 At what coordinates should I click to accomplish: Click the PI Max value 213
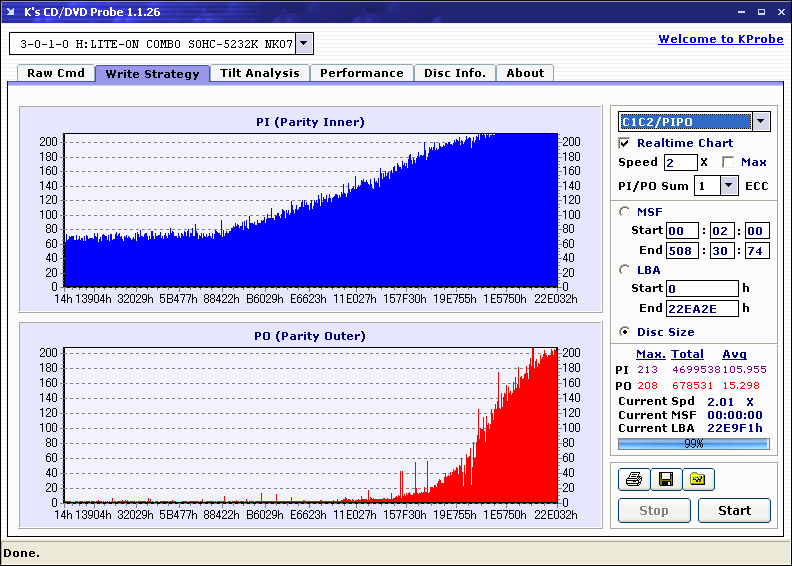tap(647, 370)
